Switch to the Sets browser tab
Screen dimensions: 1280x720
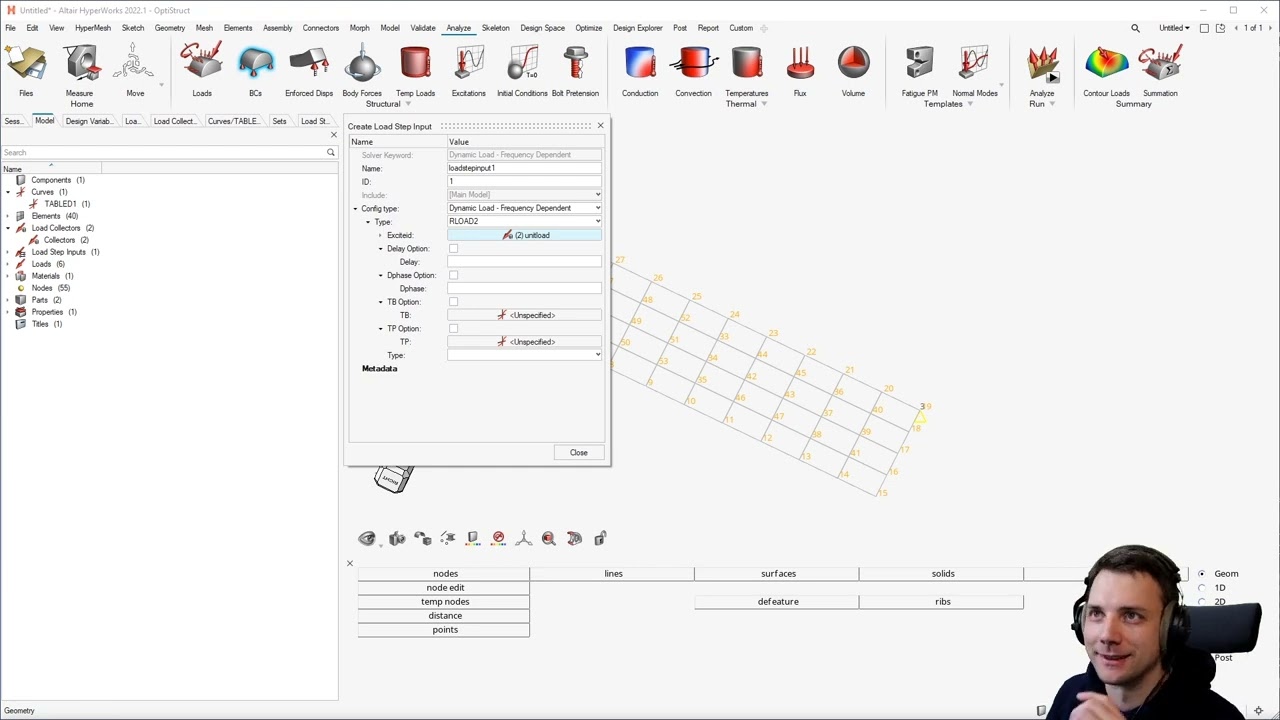tap(279, 121)
